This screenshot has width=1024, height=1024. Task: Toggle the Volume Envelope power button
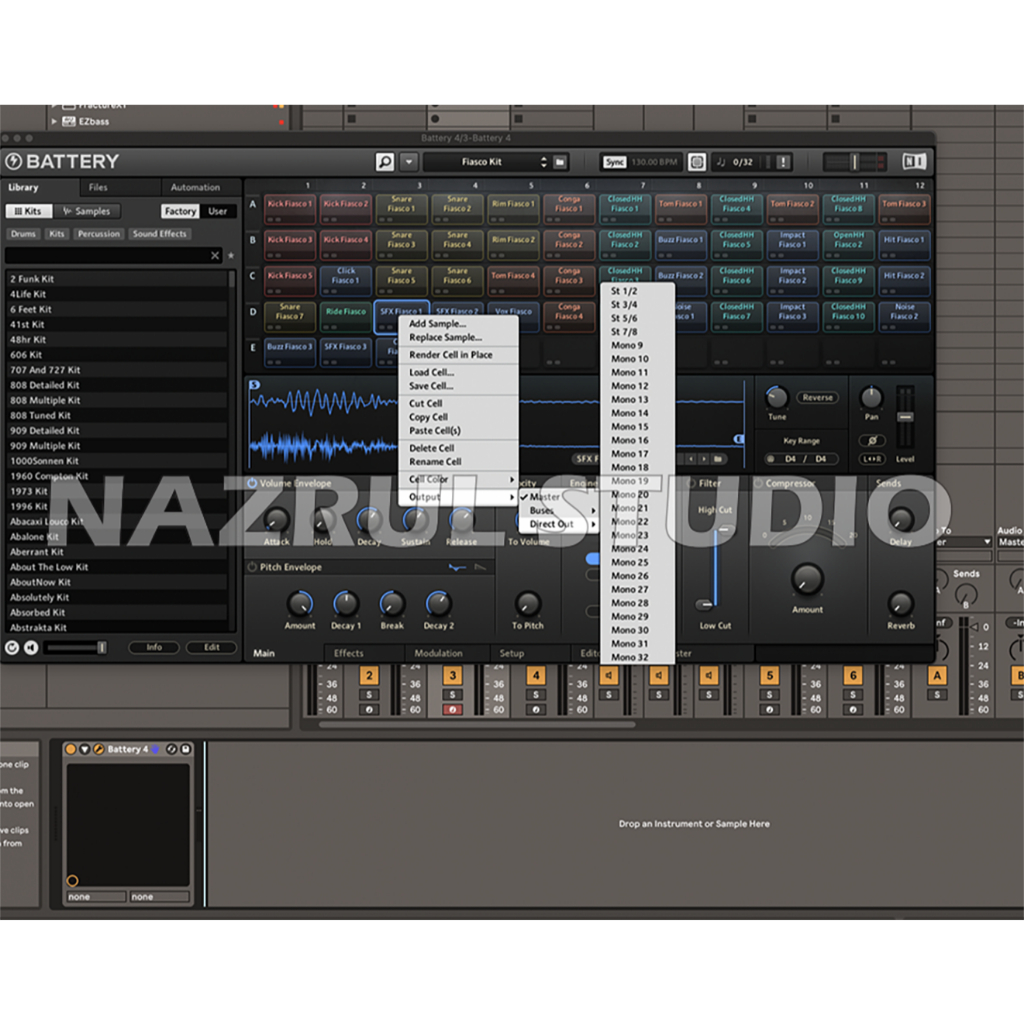(252, 483)
